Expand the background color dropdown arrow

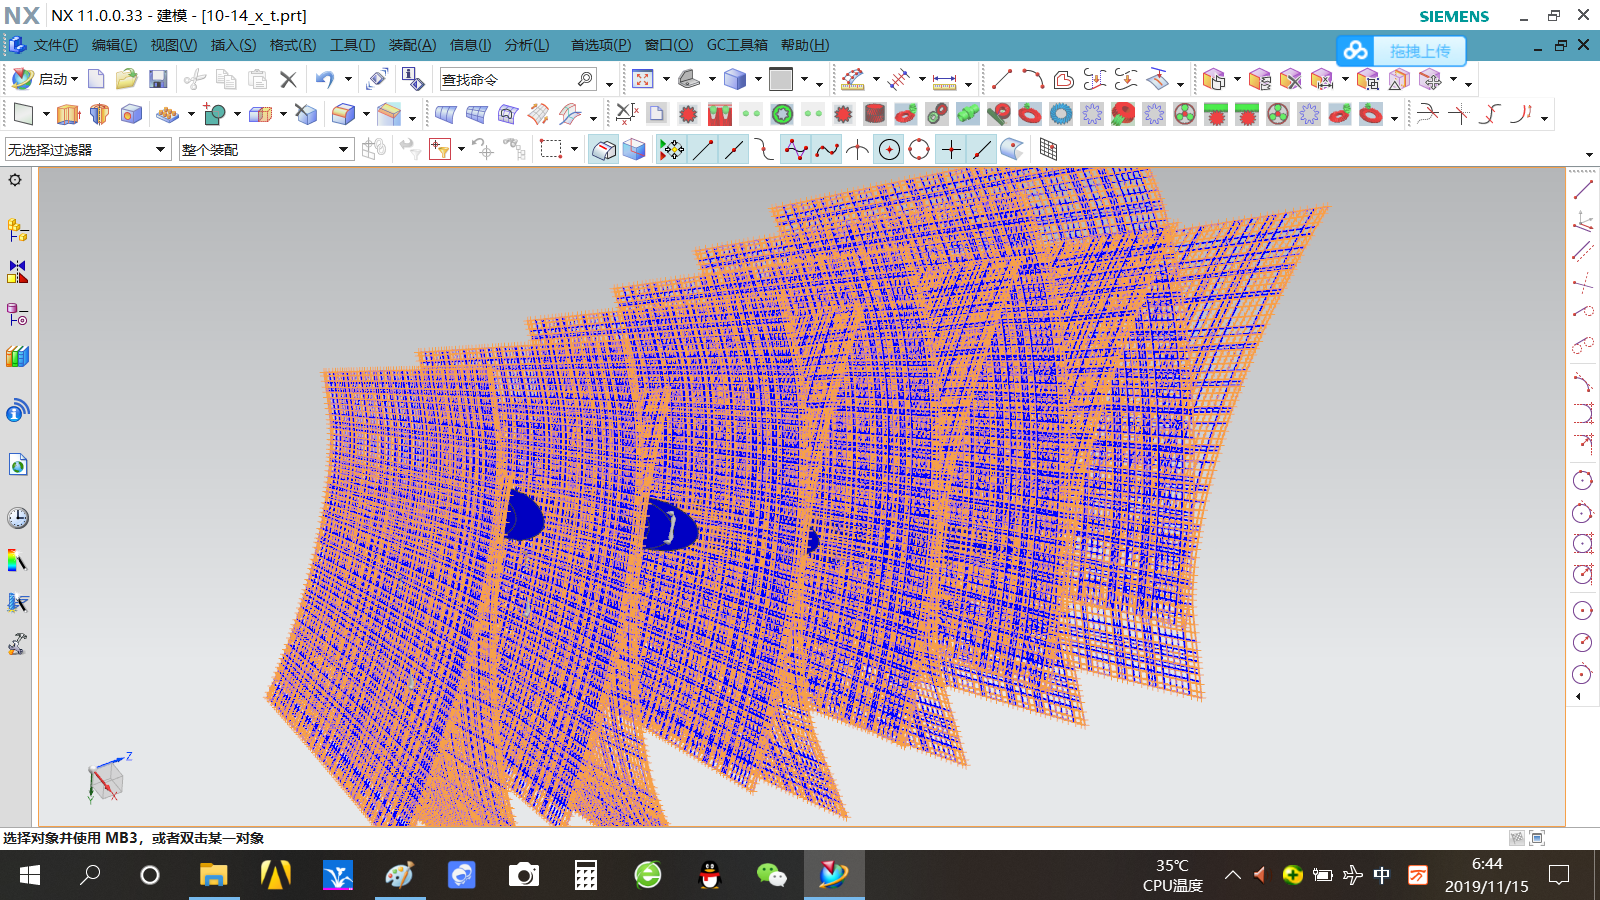[804, 79]
